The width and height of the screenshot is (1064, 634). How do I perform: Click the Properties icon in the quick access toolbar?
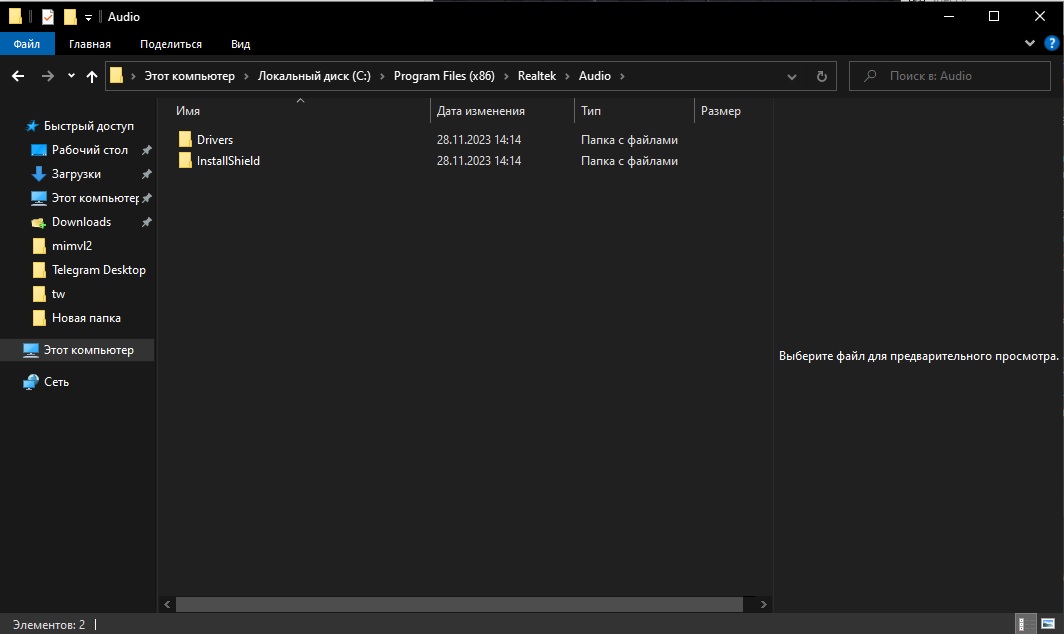48,17
